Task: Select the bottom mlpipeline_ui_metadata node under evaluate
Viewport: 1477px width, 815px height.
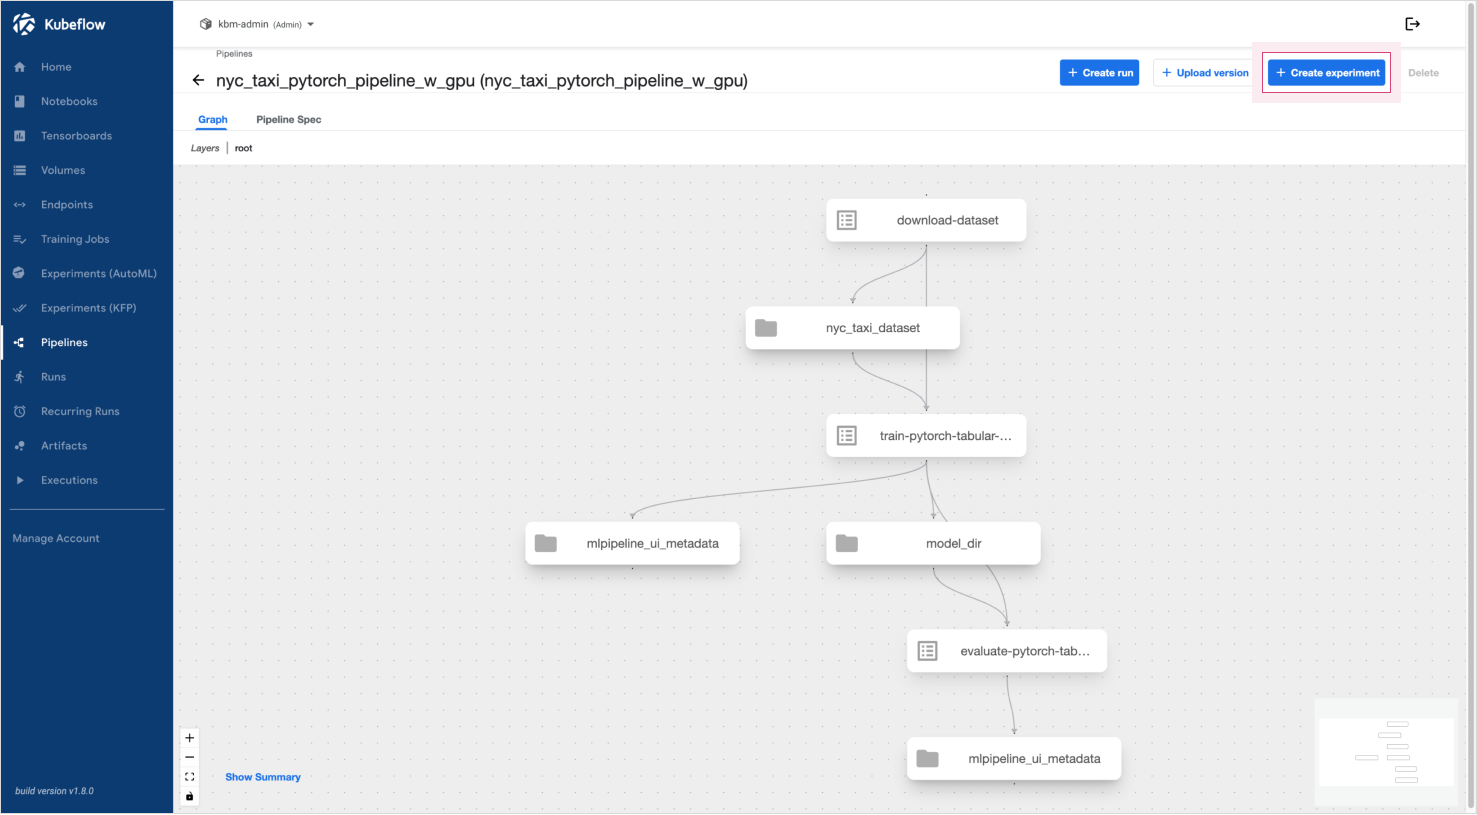Action: coord(1014,759)
